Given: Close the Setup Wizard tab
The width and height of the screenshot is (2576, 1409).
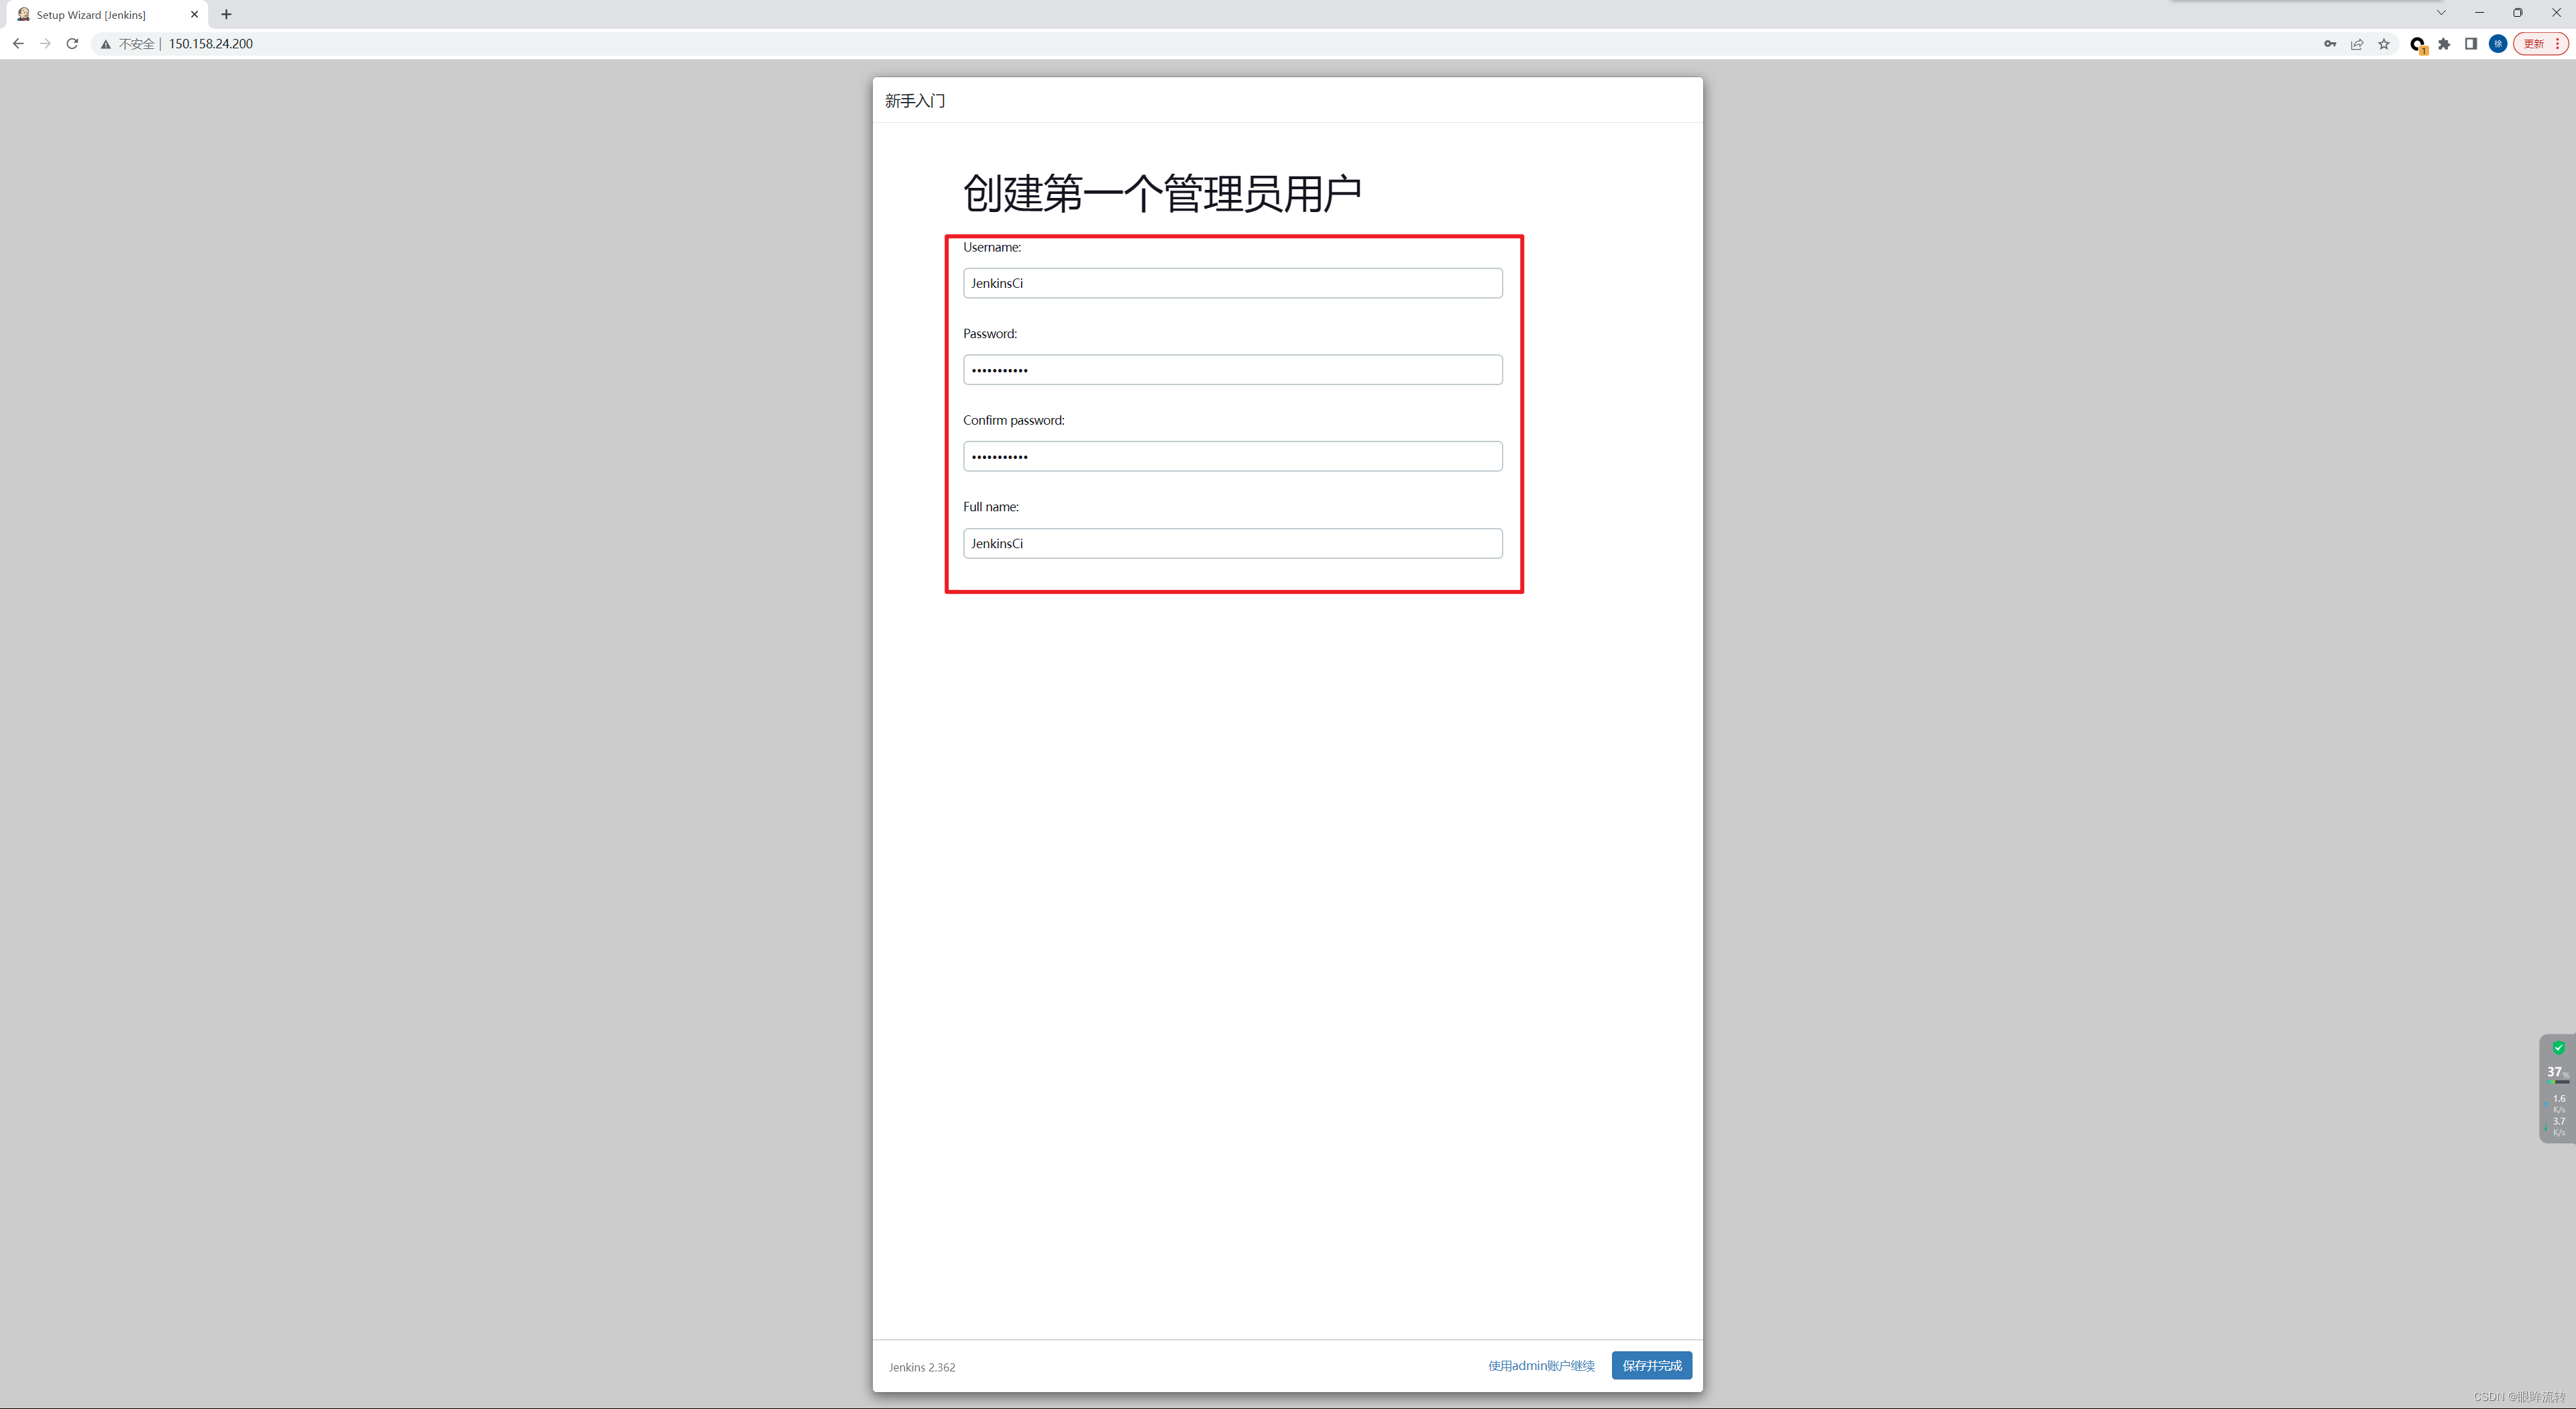Looking at the screenshot, I should click(194, 14).
